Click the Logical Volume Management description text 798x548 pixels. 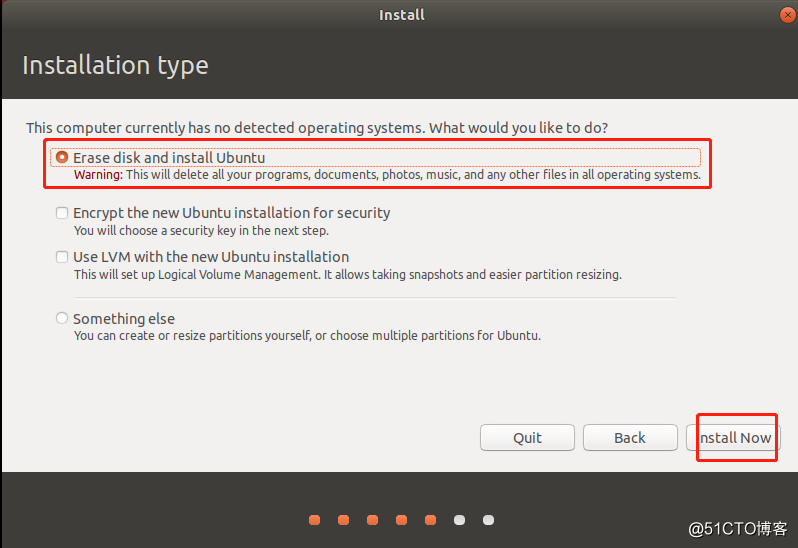point(348,275)
